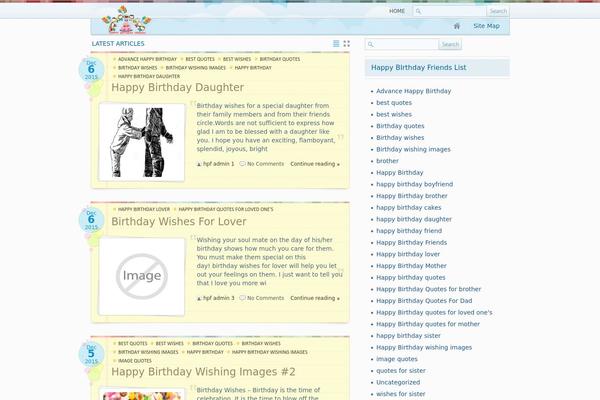Click the sidebar Search button
Screen dimensions: 600x400
tap(450, 44)
